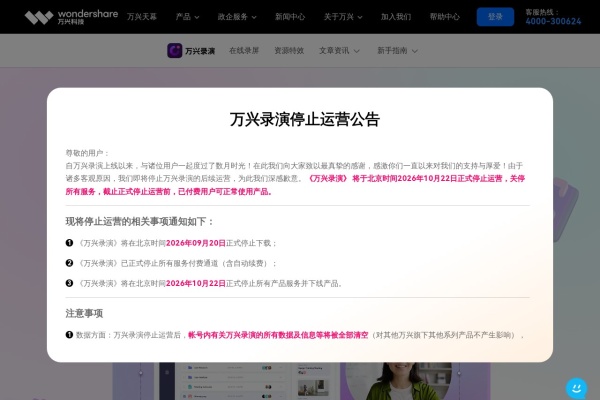Open the 加入我们 page

[396, 17]
